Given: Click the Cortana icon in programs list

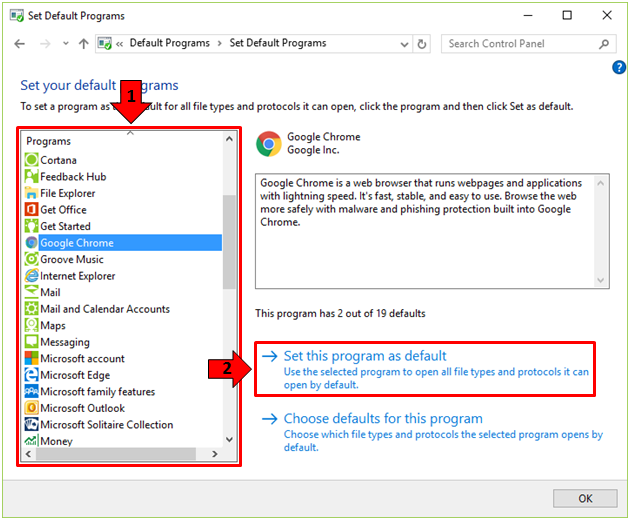Looking at the screenshot, I should click(32, 160).
